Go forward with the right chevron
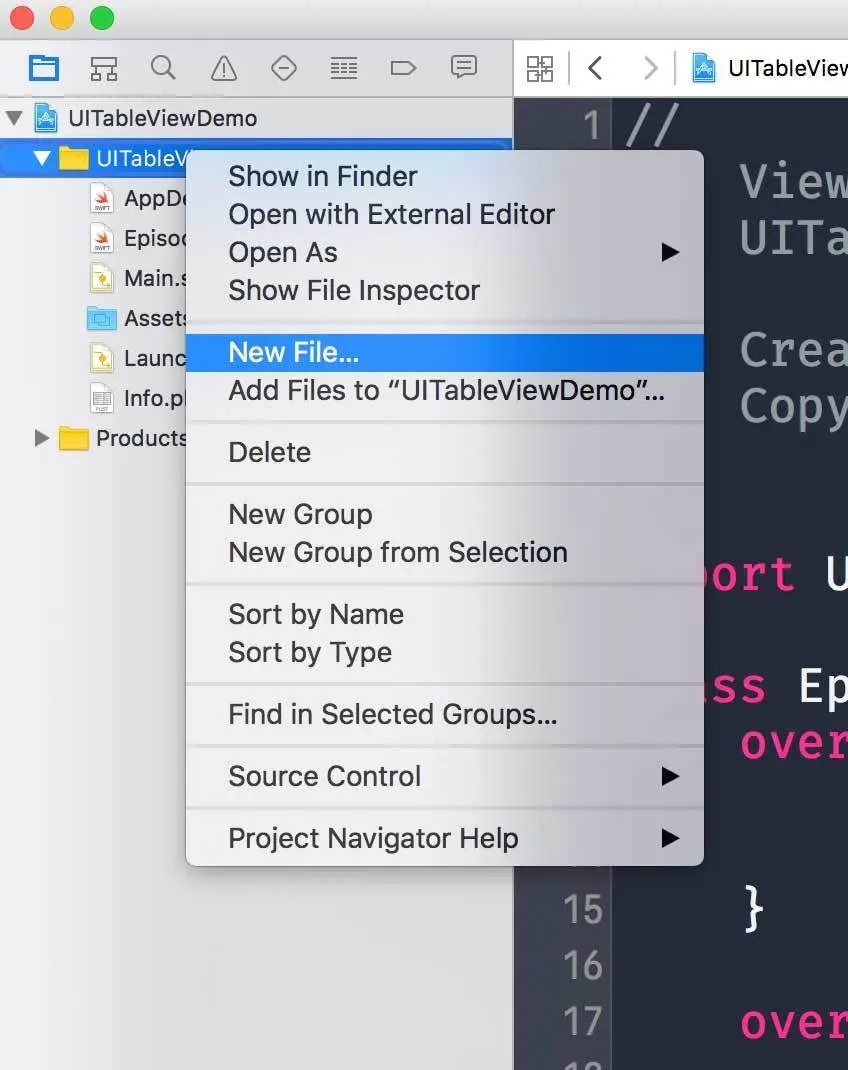Image resolution: width=848 pixels, height=1070 pixels. (651, 68)
